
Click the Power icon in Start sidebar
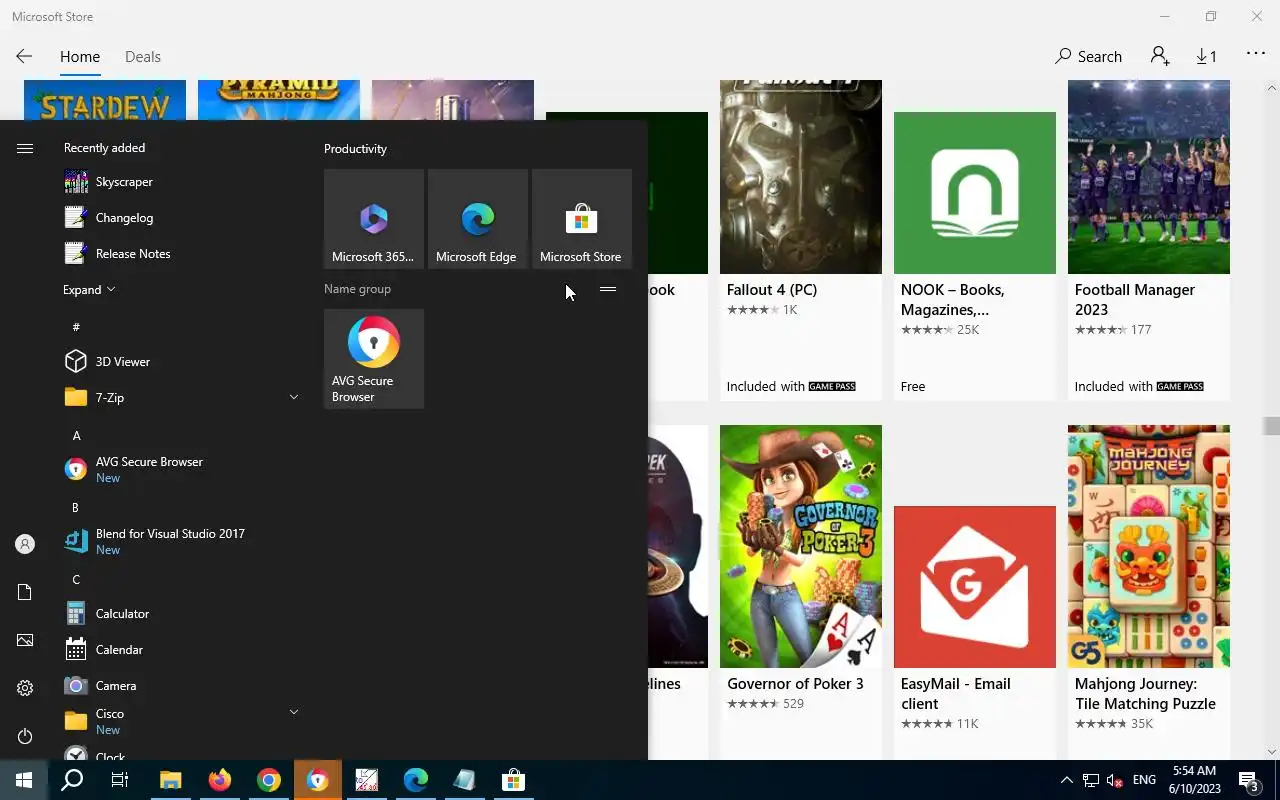pos(25,736)
